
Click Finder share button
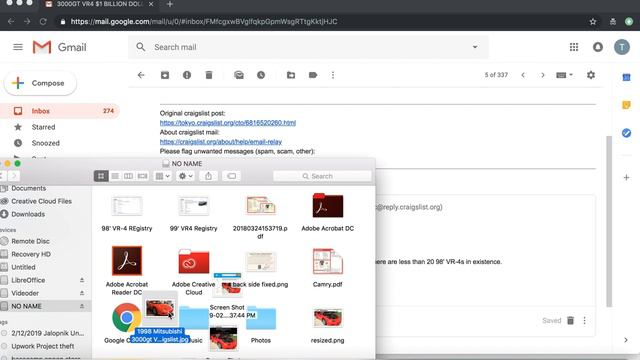coord(208,176)
